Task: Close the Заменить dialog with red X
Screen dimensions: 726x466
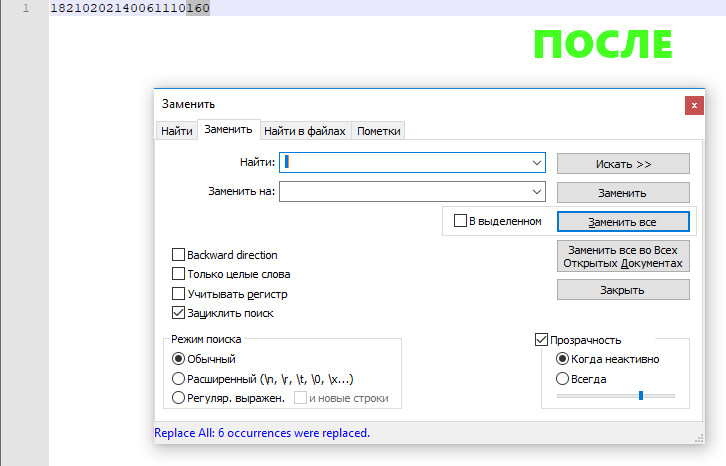Action: pyautogui.click(x=692, y=104)
